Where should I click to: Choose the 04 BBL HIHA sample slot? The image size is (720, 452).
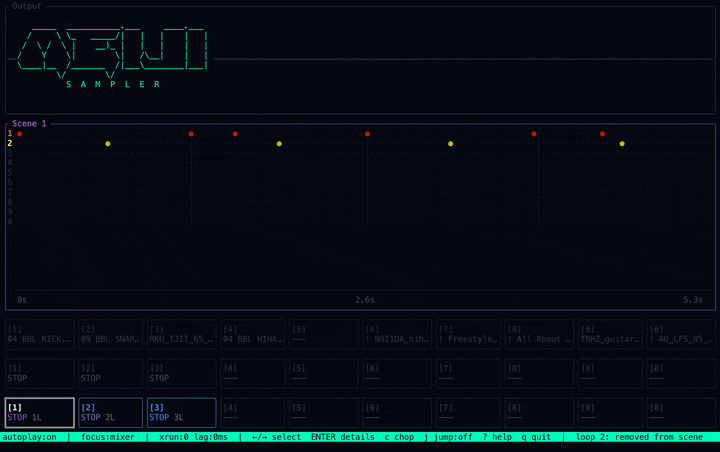(253, 334)
